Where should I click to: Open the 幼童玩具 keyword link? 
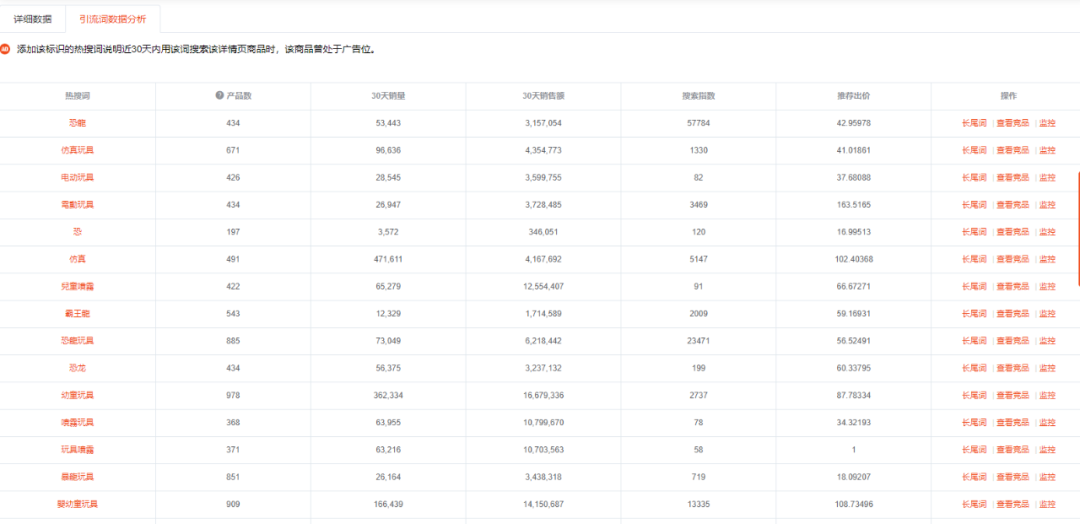point(77,395)
